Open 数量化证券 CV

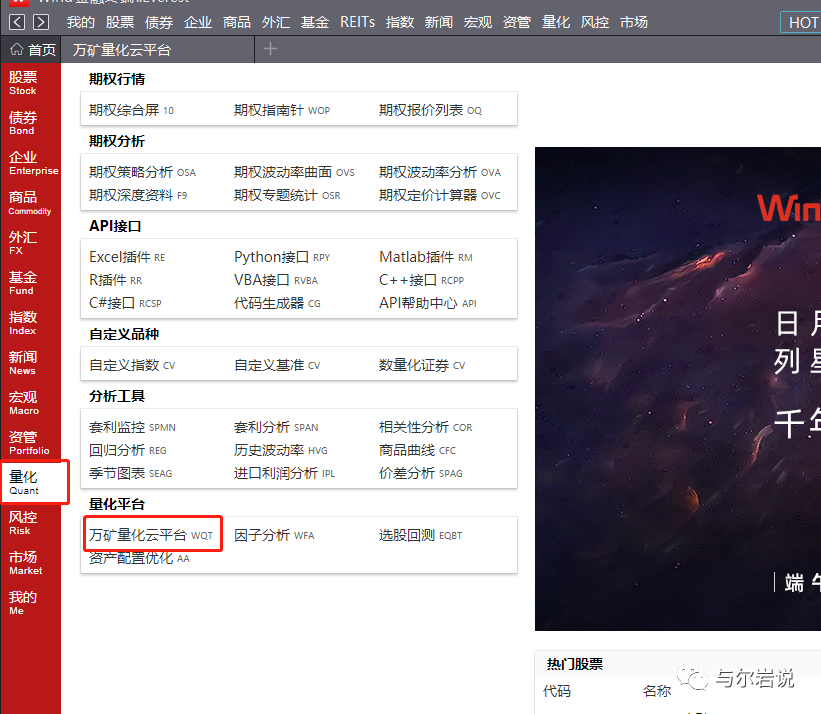[422, 365]
